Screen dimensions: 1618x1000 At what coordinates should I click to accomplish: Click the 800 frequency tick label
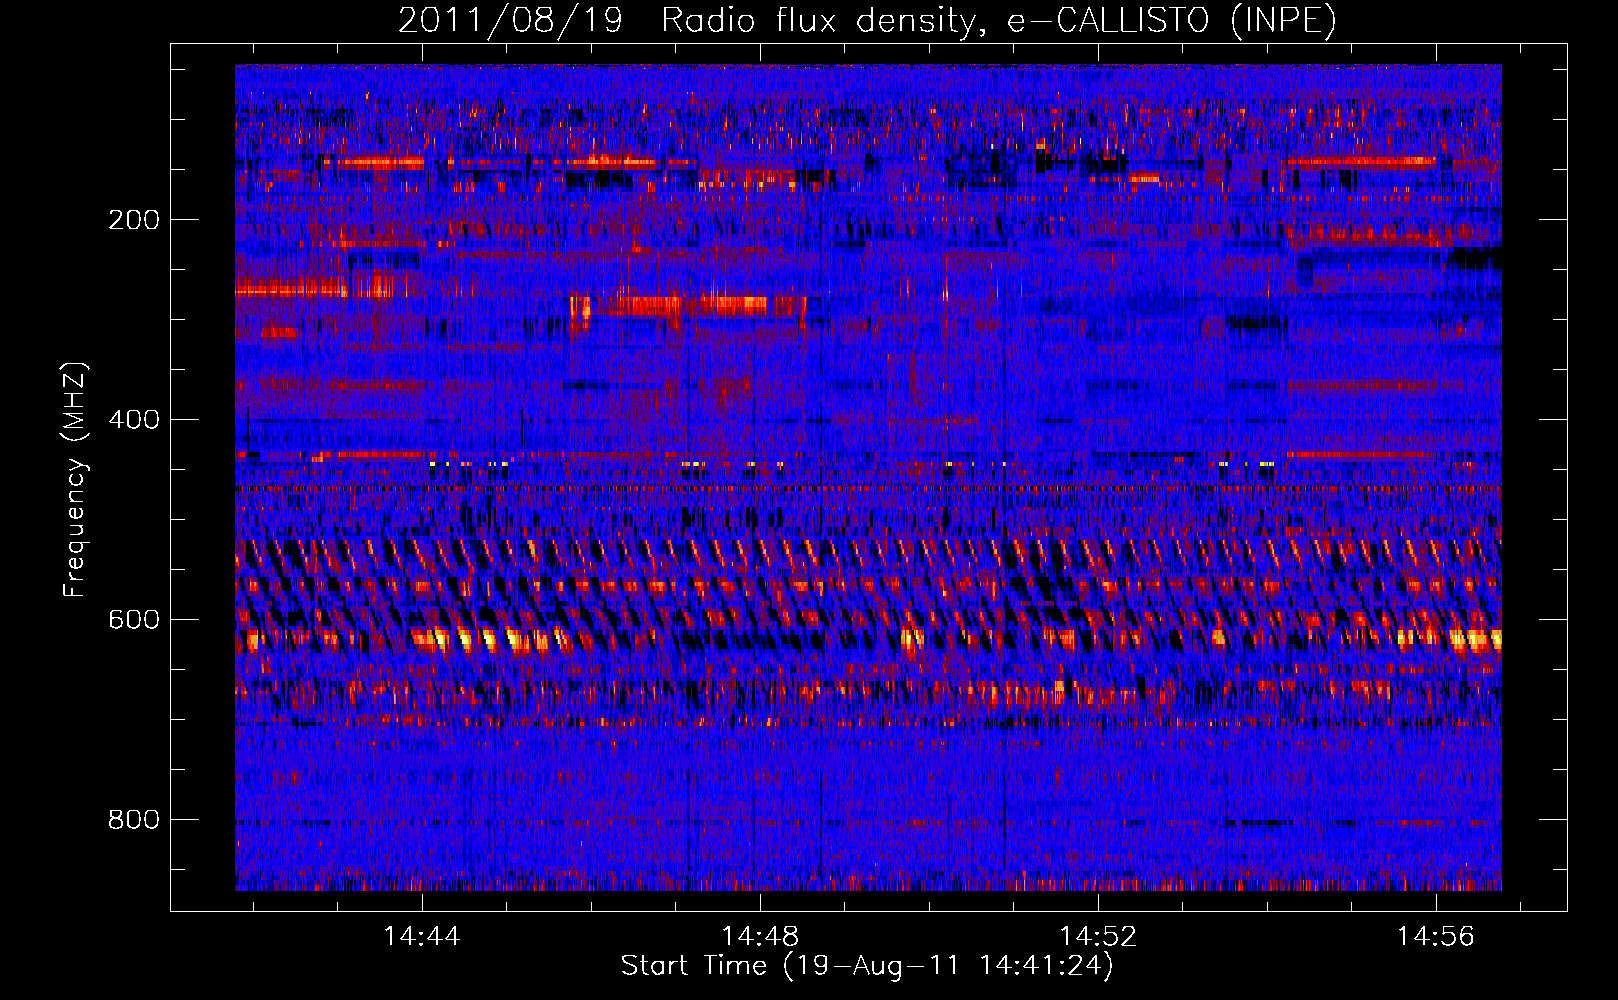tap(134, 820)
